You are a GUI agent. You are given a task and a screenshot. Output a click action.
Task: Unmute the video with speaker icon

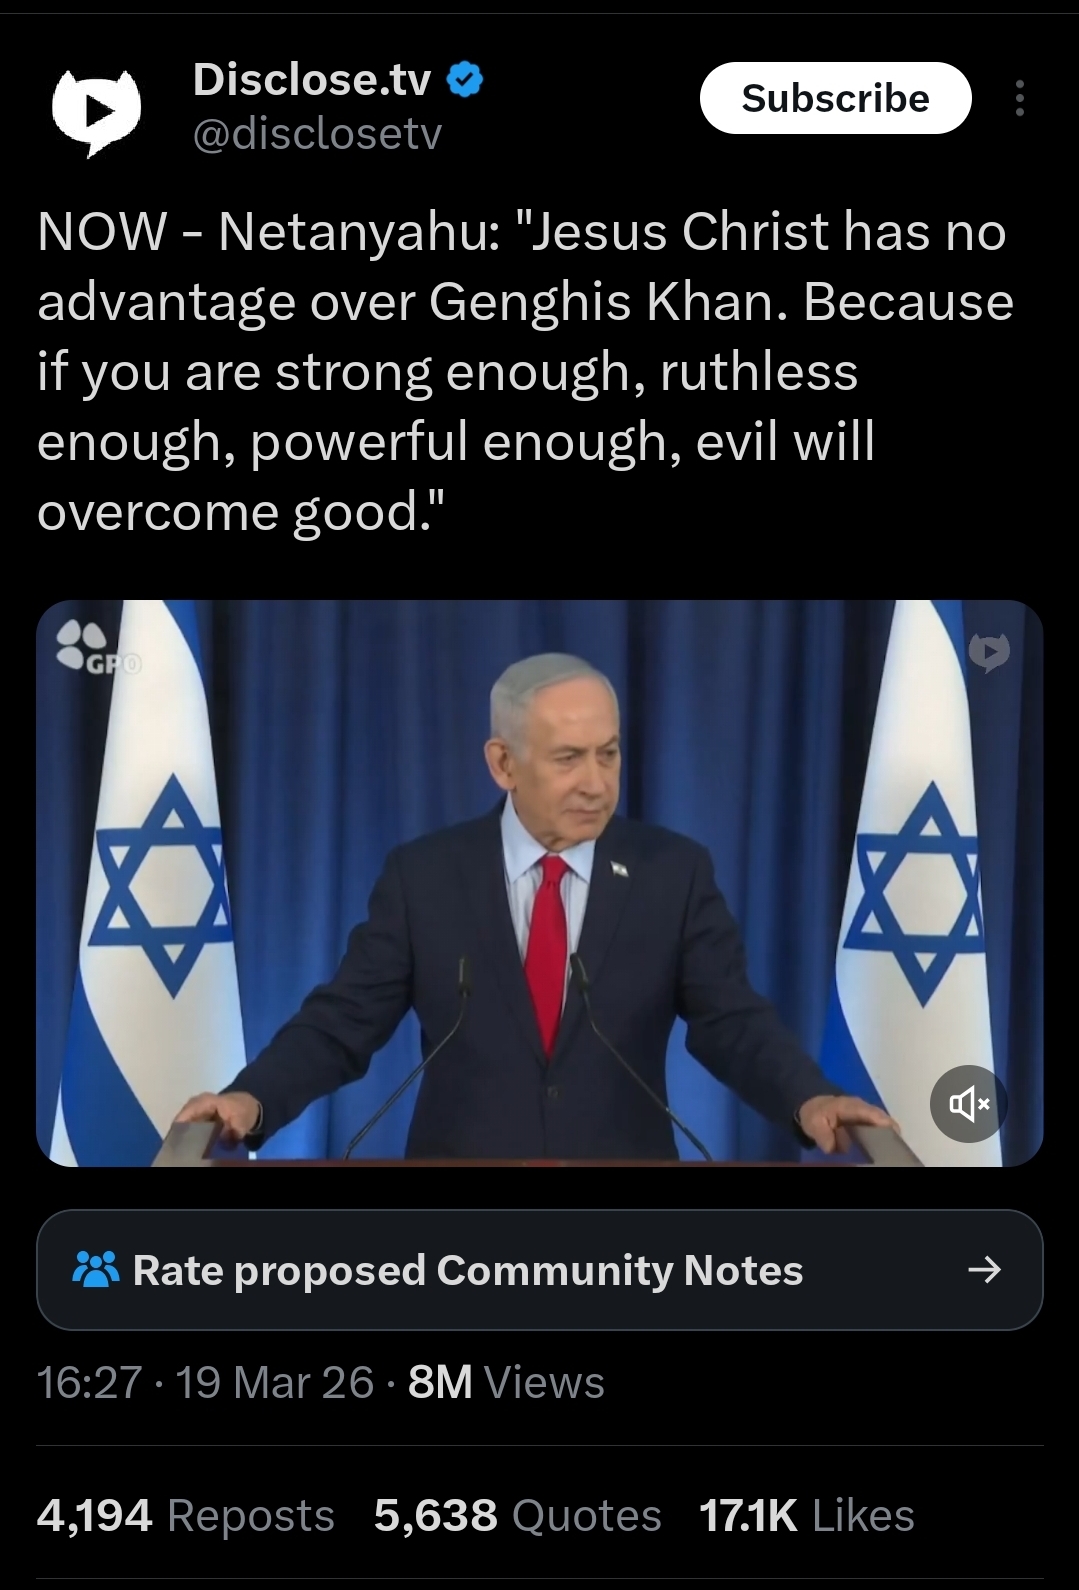pyautogui.click(x=968, y=1104)
